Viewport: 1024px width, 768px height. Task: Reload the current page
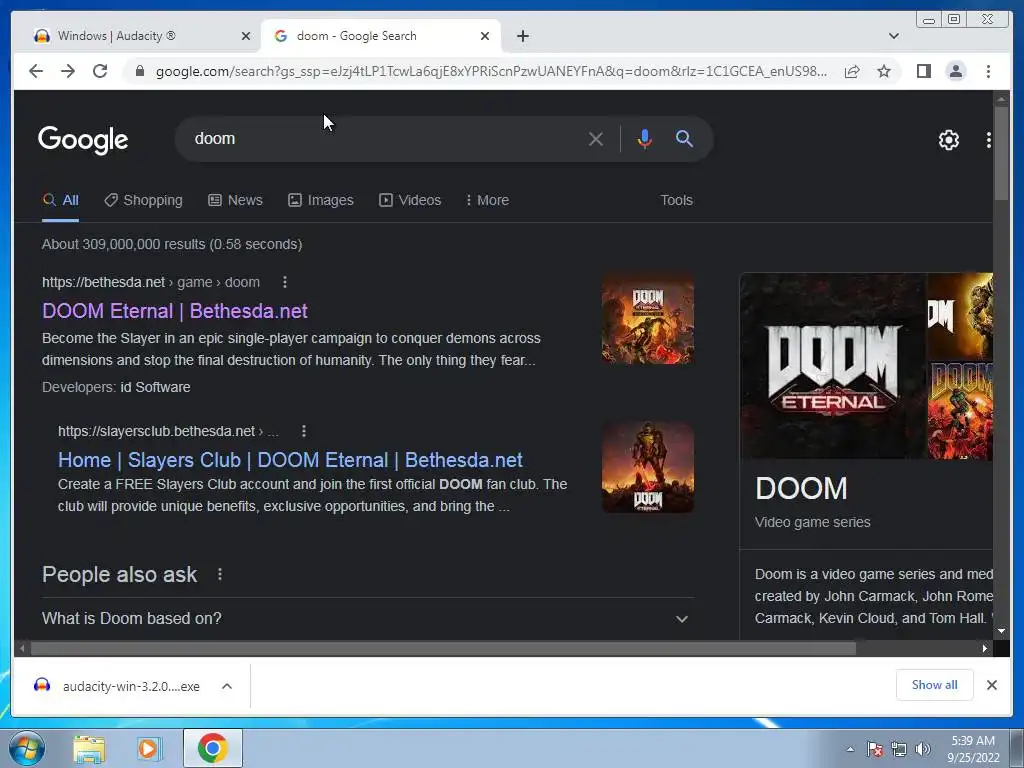click(x=100, y=71)
